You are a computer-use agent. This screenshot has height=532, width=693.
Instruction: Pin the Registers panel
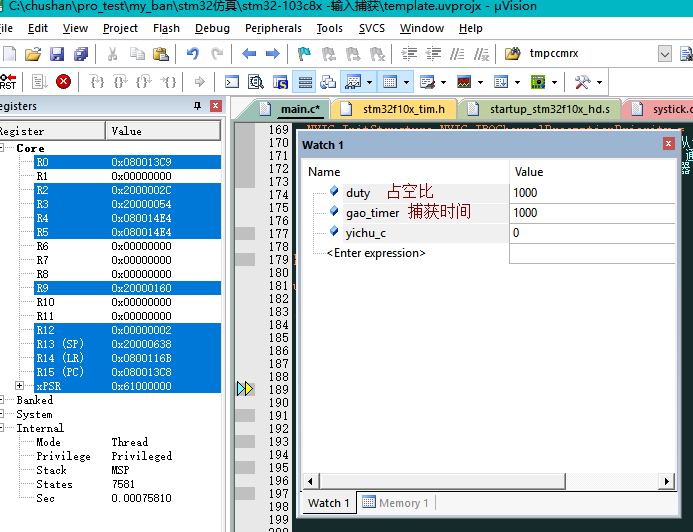point(197,106)
